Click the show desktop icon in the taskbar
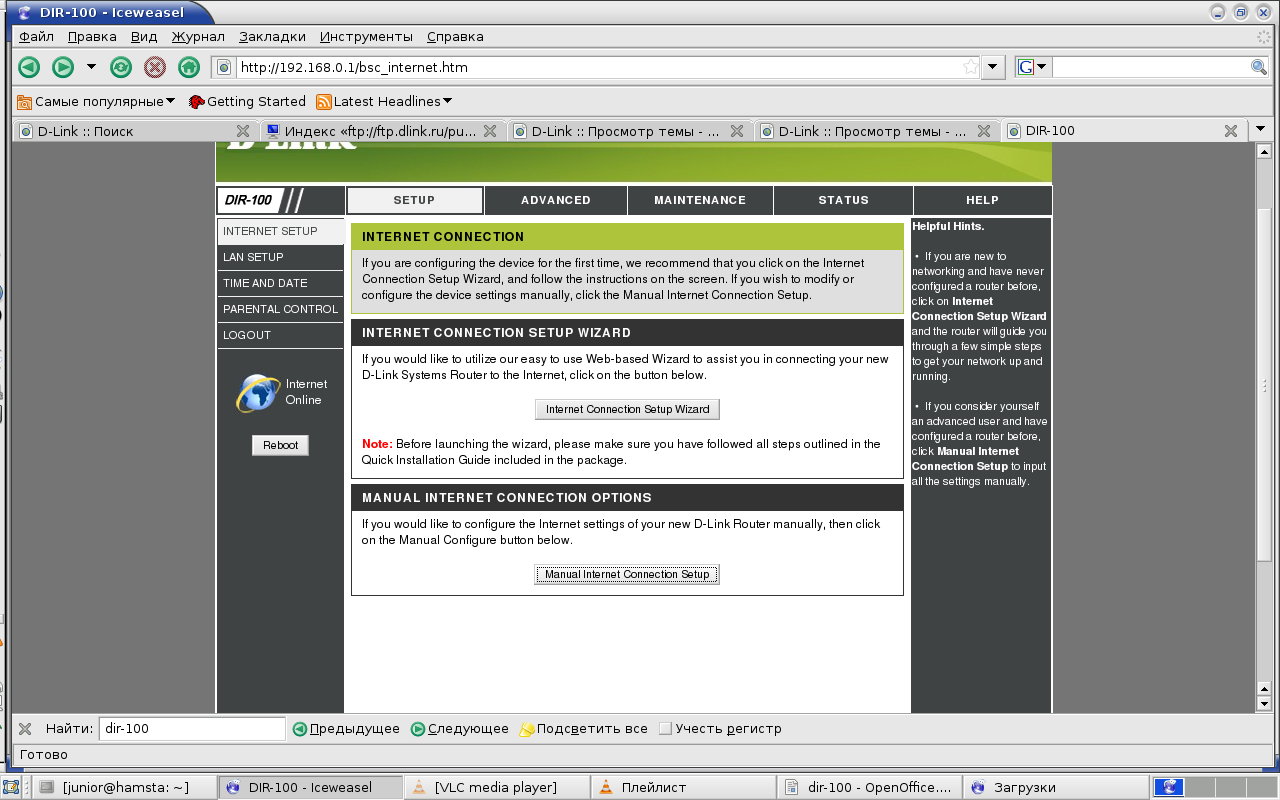Viewport: 1280px width, 800px height. click(x=13, y=787)
